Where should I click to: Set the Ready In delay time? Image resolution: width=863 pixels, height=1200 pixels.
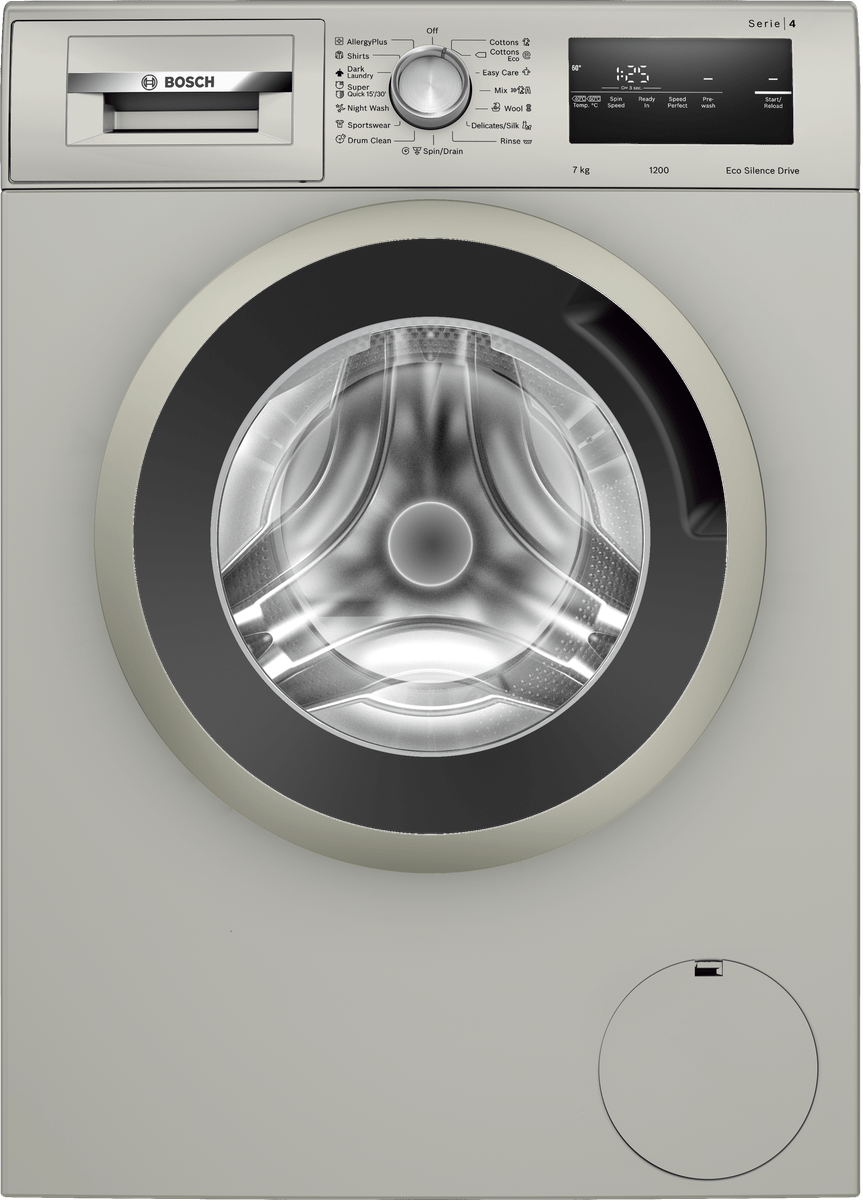[647, 102]
